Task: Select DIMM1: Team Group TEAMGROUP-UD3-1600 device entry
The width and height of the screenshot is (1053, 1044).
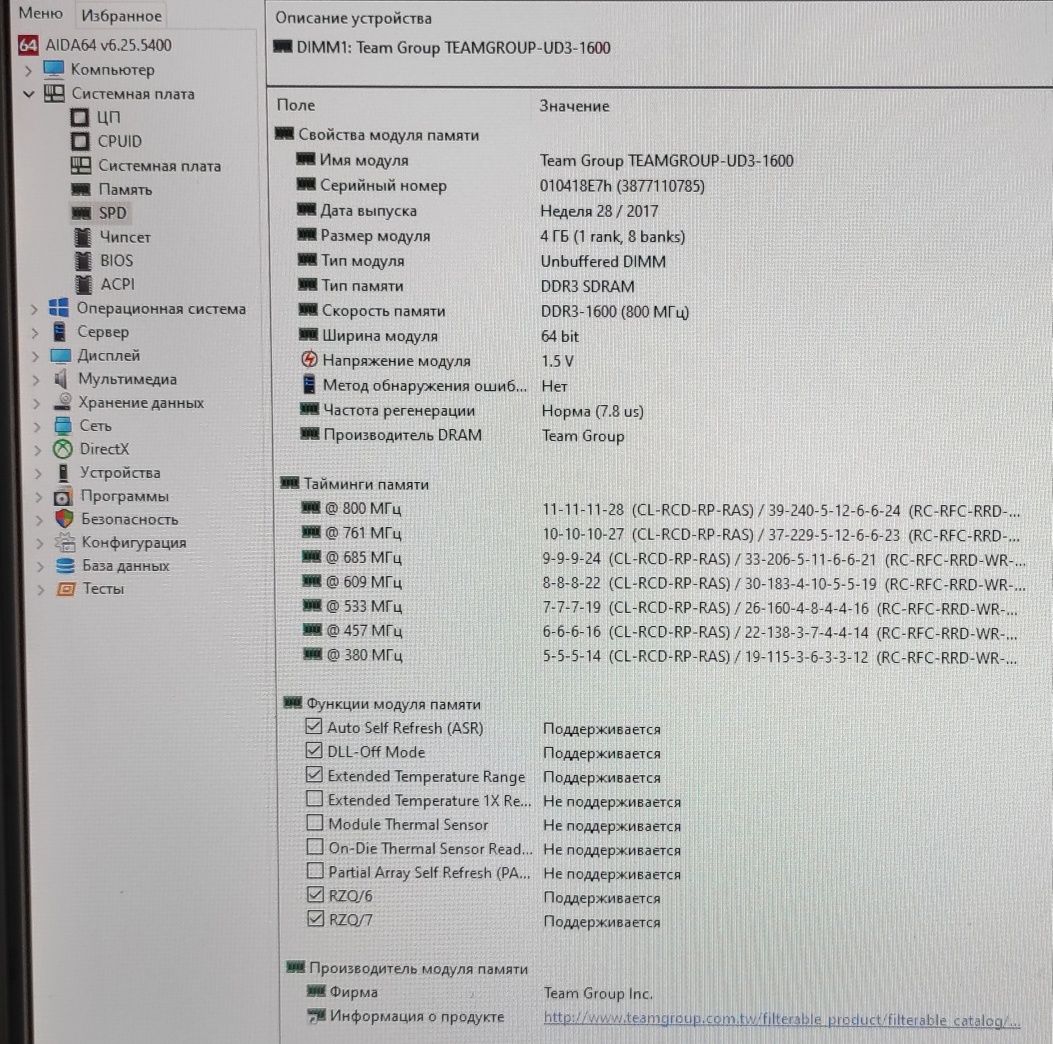Action: click(x=443, y=48)
